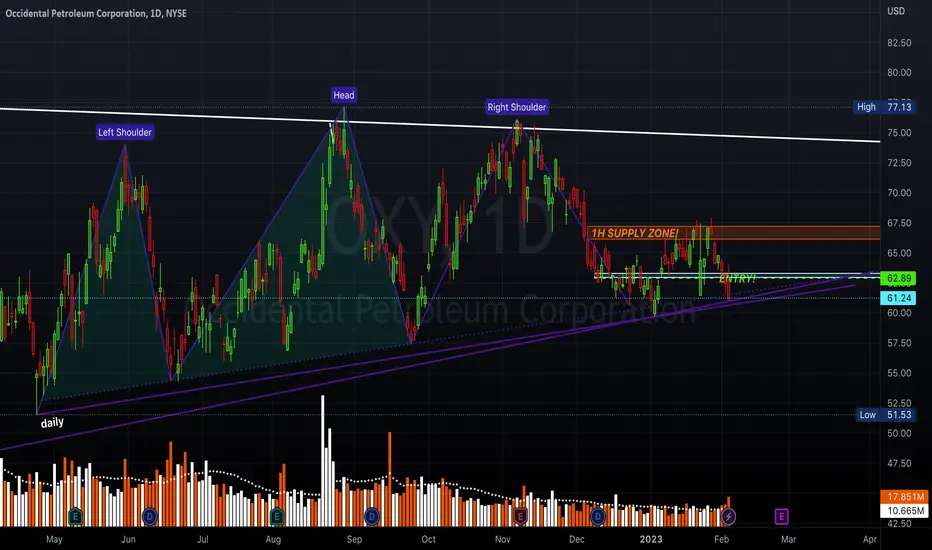Open the green earnings E marker in August

coord(276,516)
